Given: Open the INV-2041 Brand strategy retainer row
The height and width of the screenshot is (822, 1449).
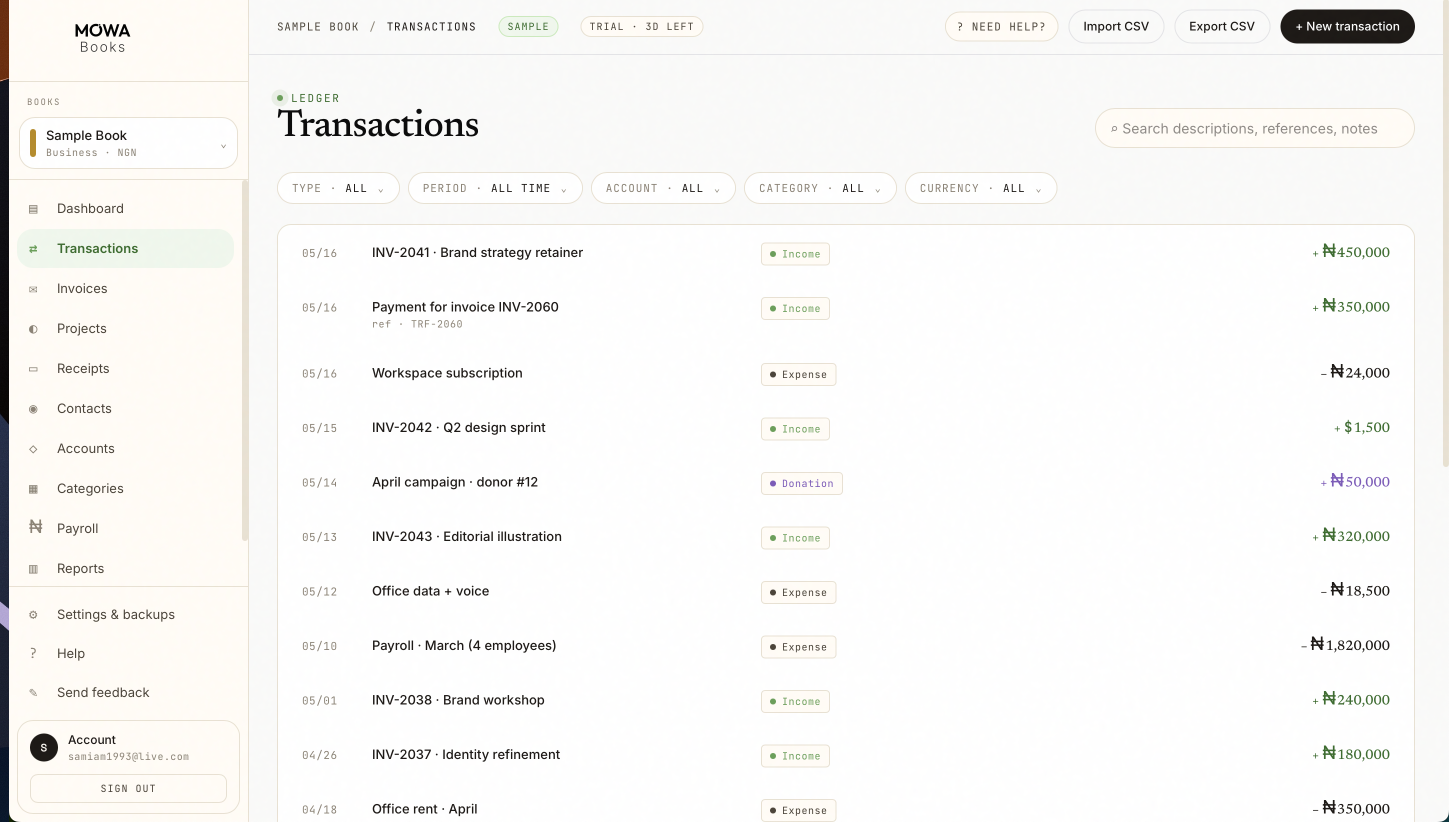Looking at the screenshot, I should tap(845, 253).
